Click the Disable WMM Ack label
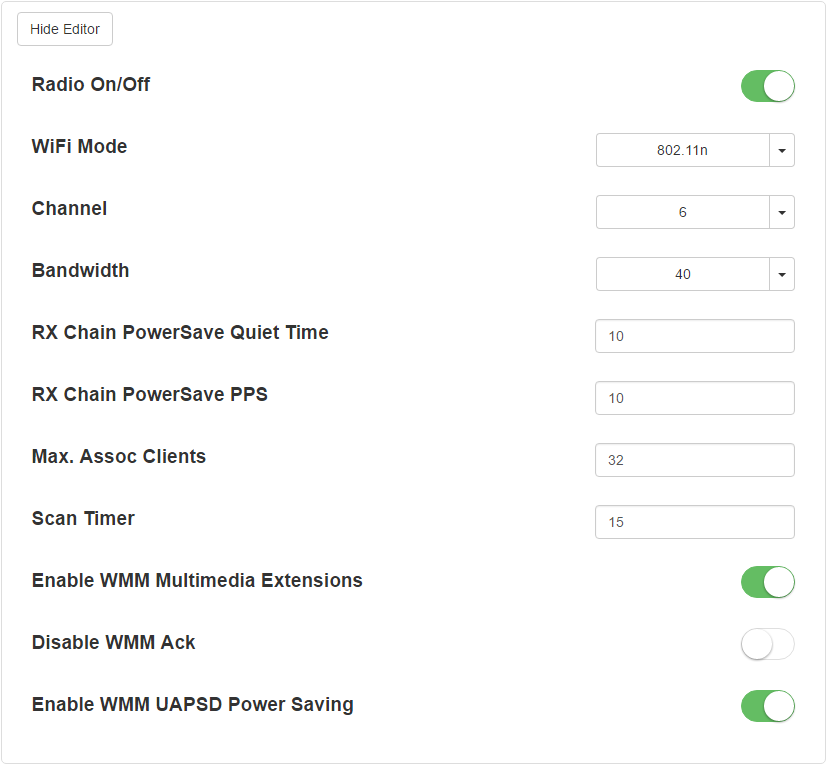This screenshot has width=827, height=764. pos(113,642)
